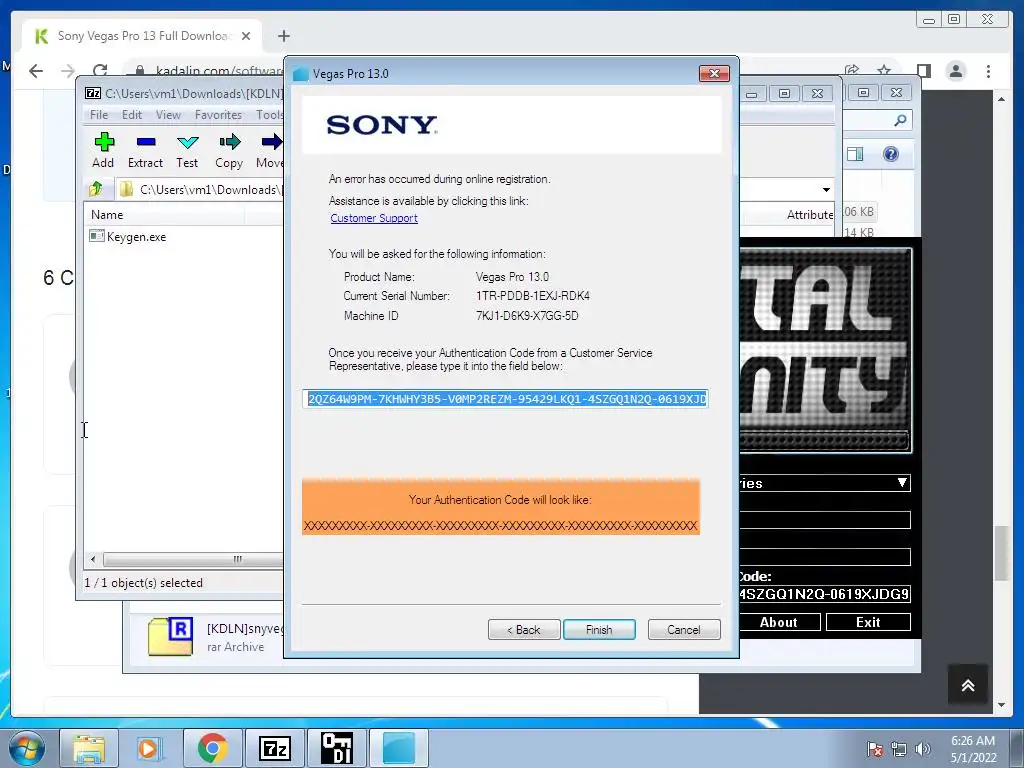The image size is (1024, 768).
Task: Click Chrome back navigation arrow
Action: 36,71
